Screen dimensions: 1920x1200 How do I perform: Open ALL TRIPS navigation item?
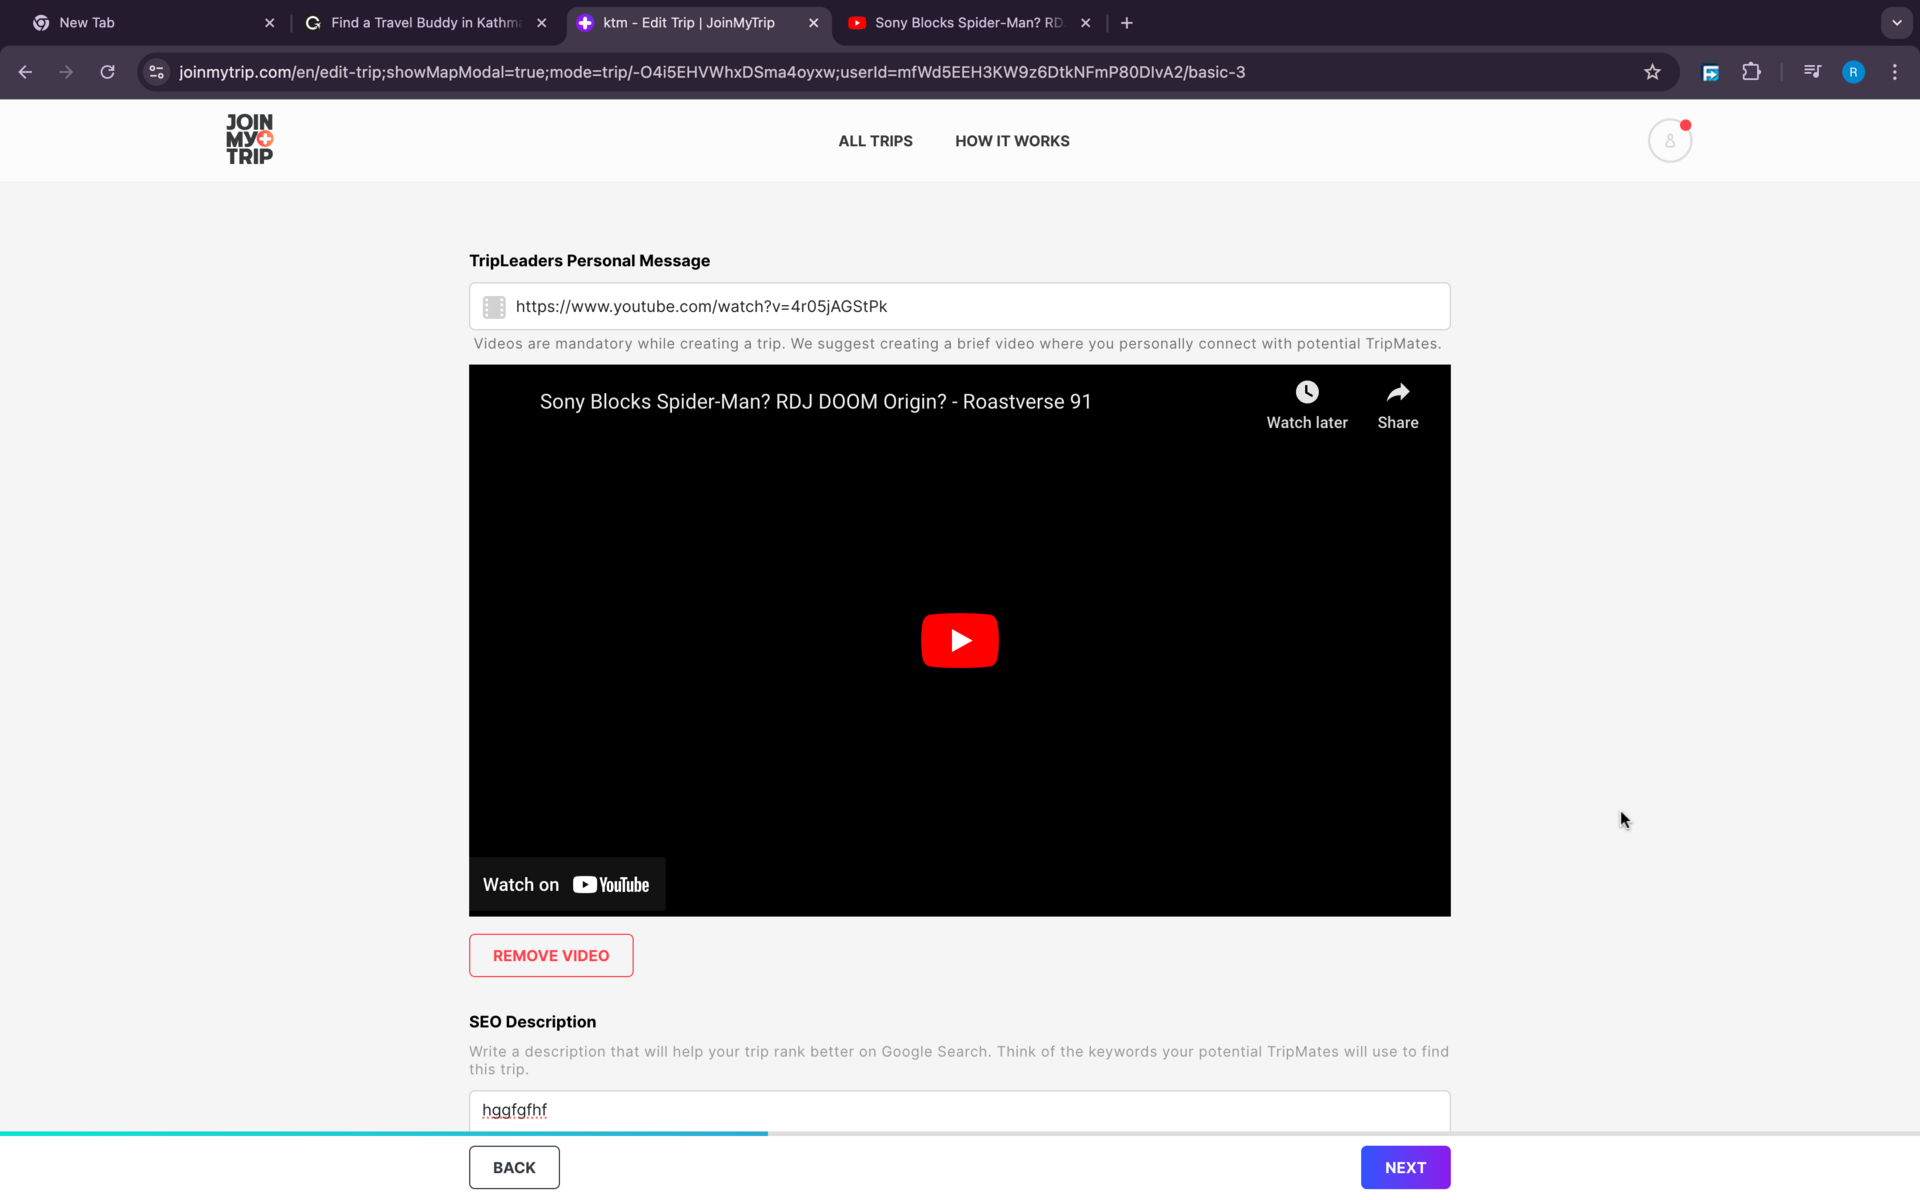(x=875, y=141)
